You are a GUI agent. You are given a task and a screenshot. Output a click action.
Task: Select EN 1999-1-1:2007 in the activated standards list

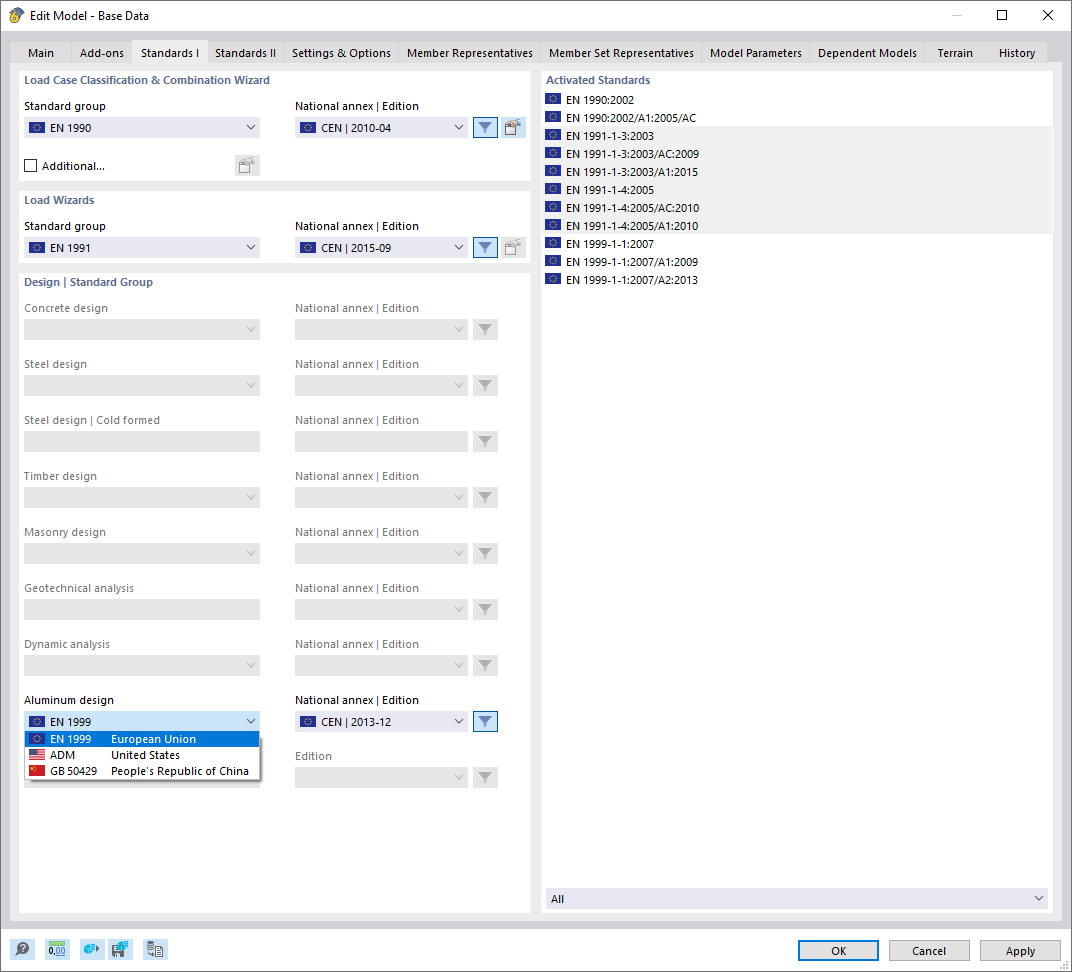(x=614, y=243)
